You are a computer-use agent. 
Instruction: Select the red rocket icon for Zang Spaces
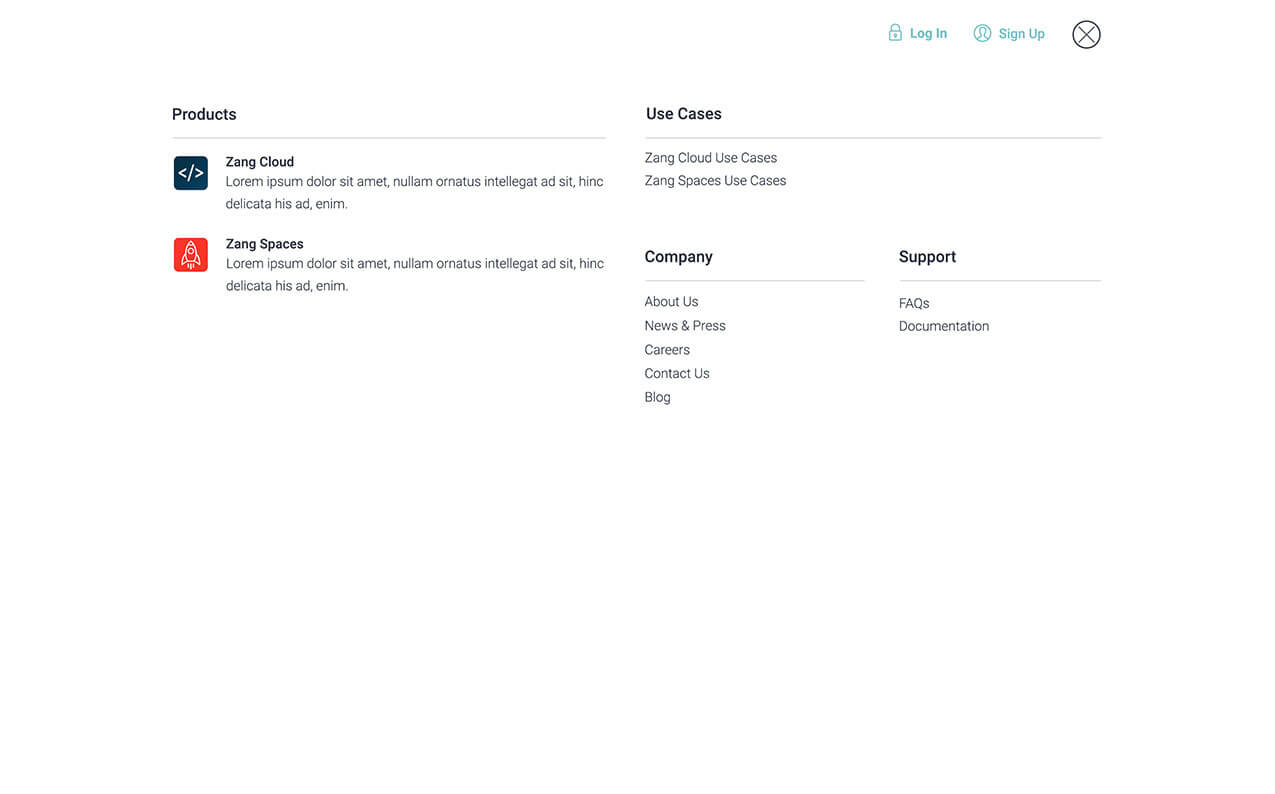pyautogui.click(x=190, y=254)
